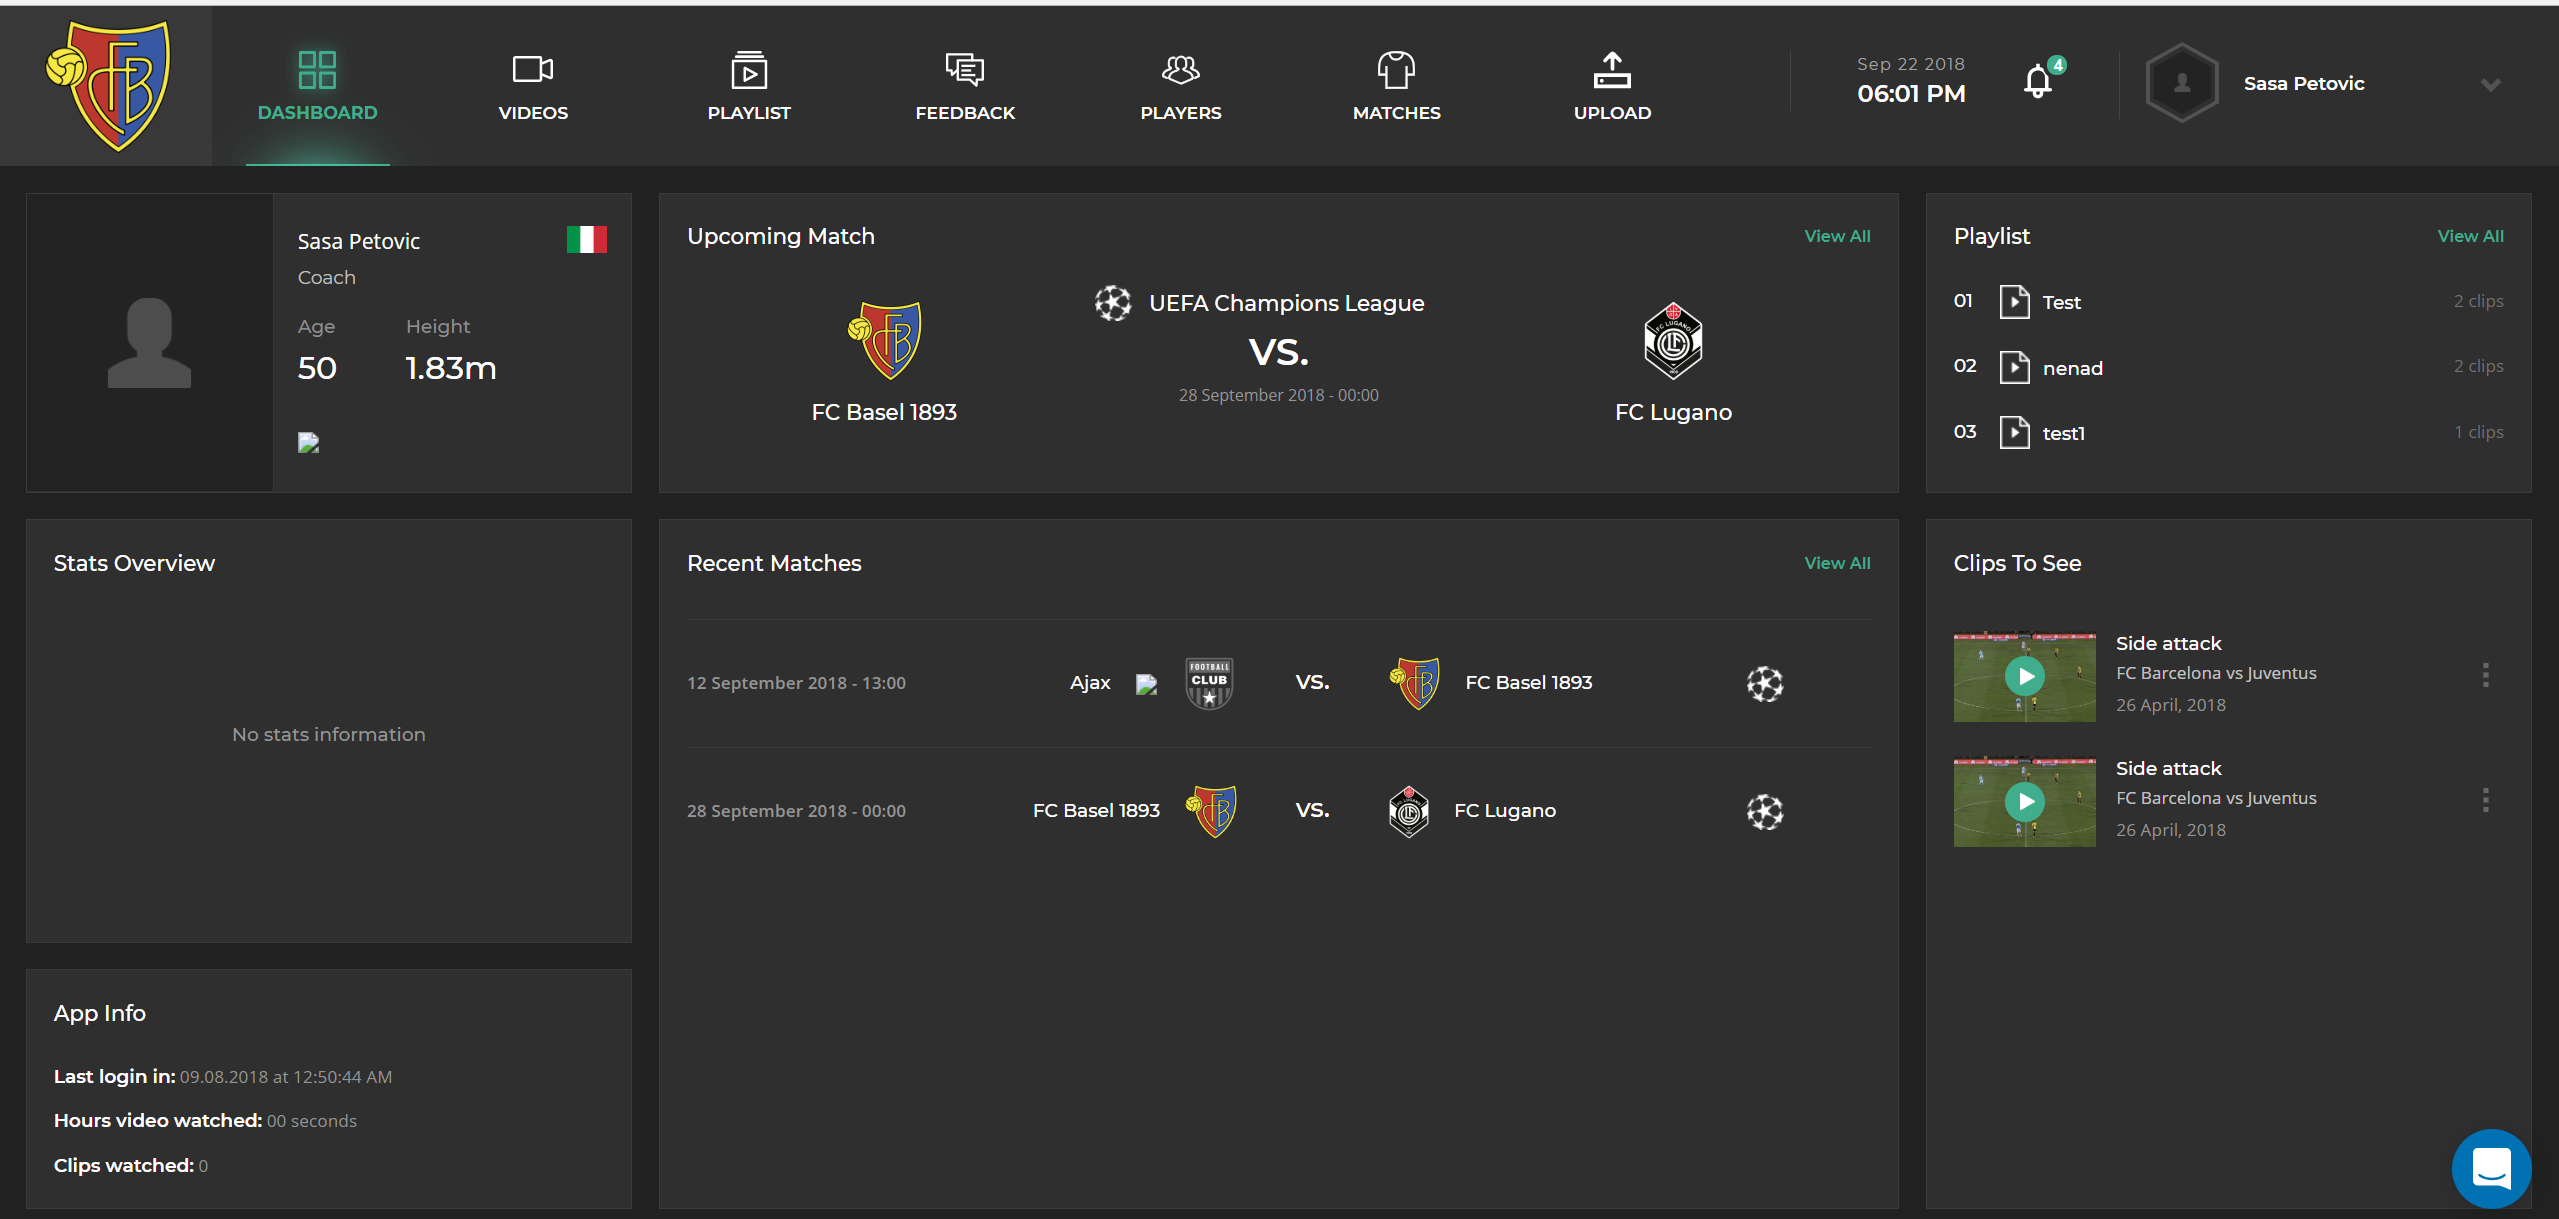The image size is (2559, 1219).
Task: Go to the Matches tab
Action: pyautogui.click(x=1396, y=86)
